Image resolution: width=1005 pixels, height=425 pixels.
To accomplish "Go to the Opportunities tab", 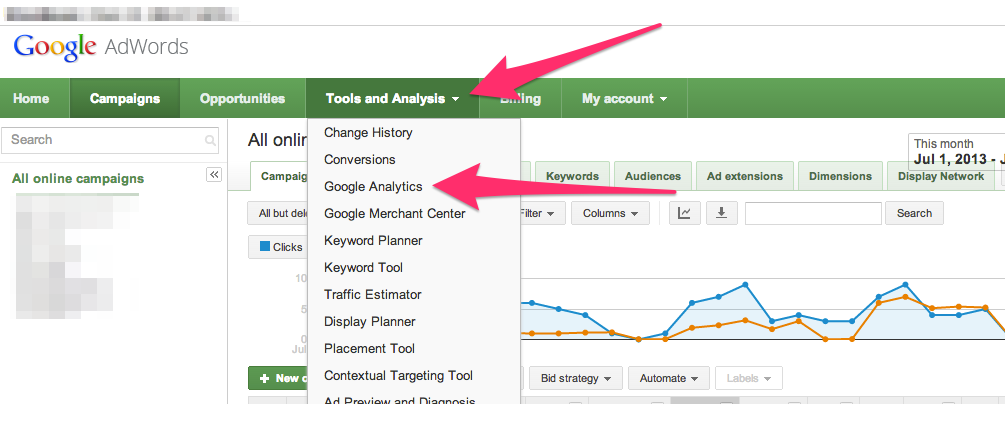I will [x=242, y=99].
